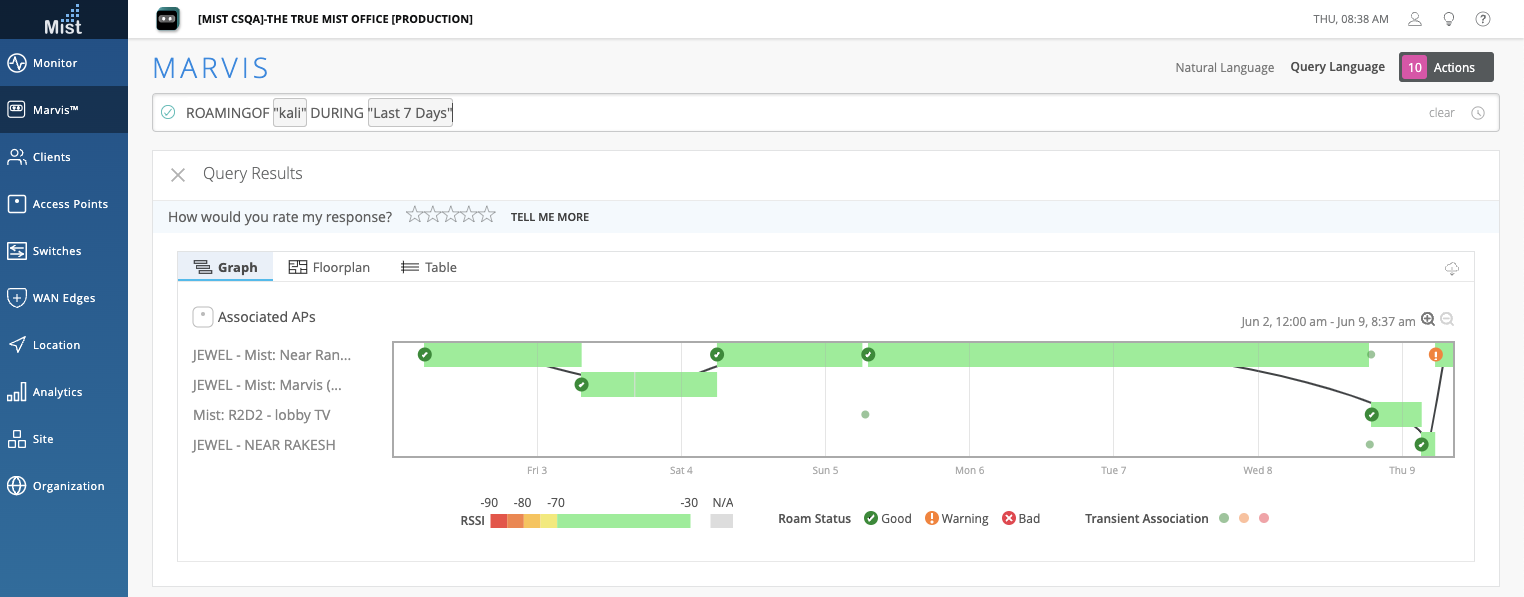Open the Analytics section

[56, 392]
